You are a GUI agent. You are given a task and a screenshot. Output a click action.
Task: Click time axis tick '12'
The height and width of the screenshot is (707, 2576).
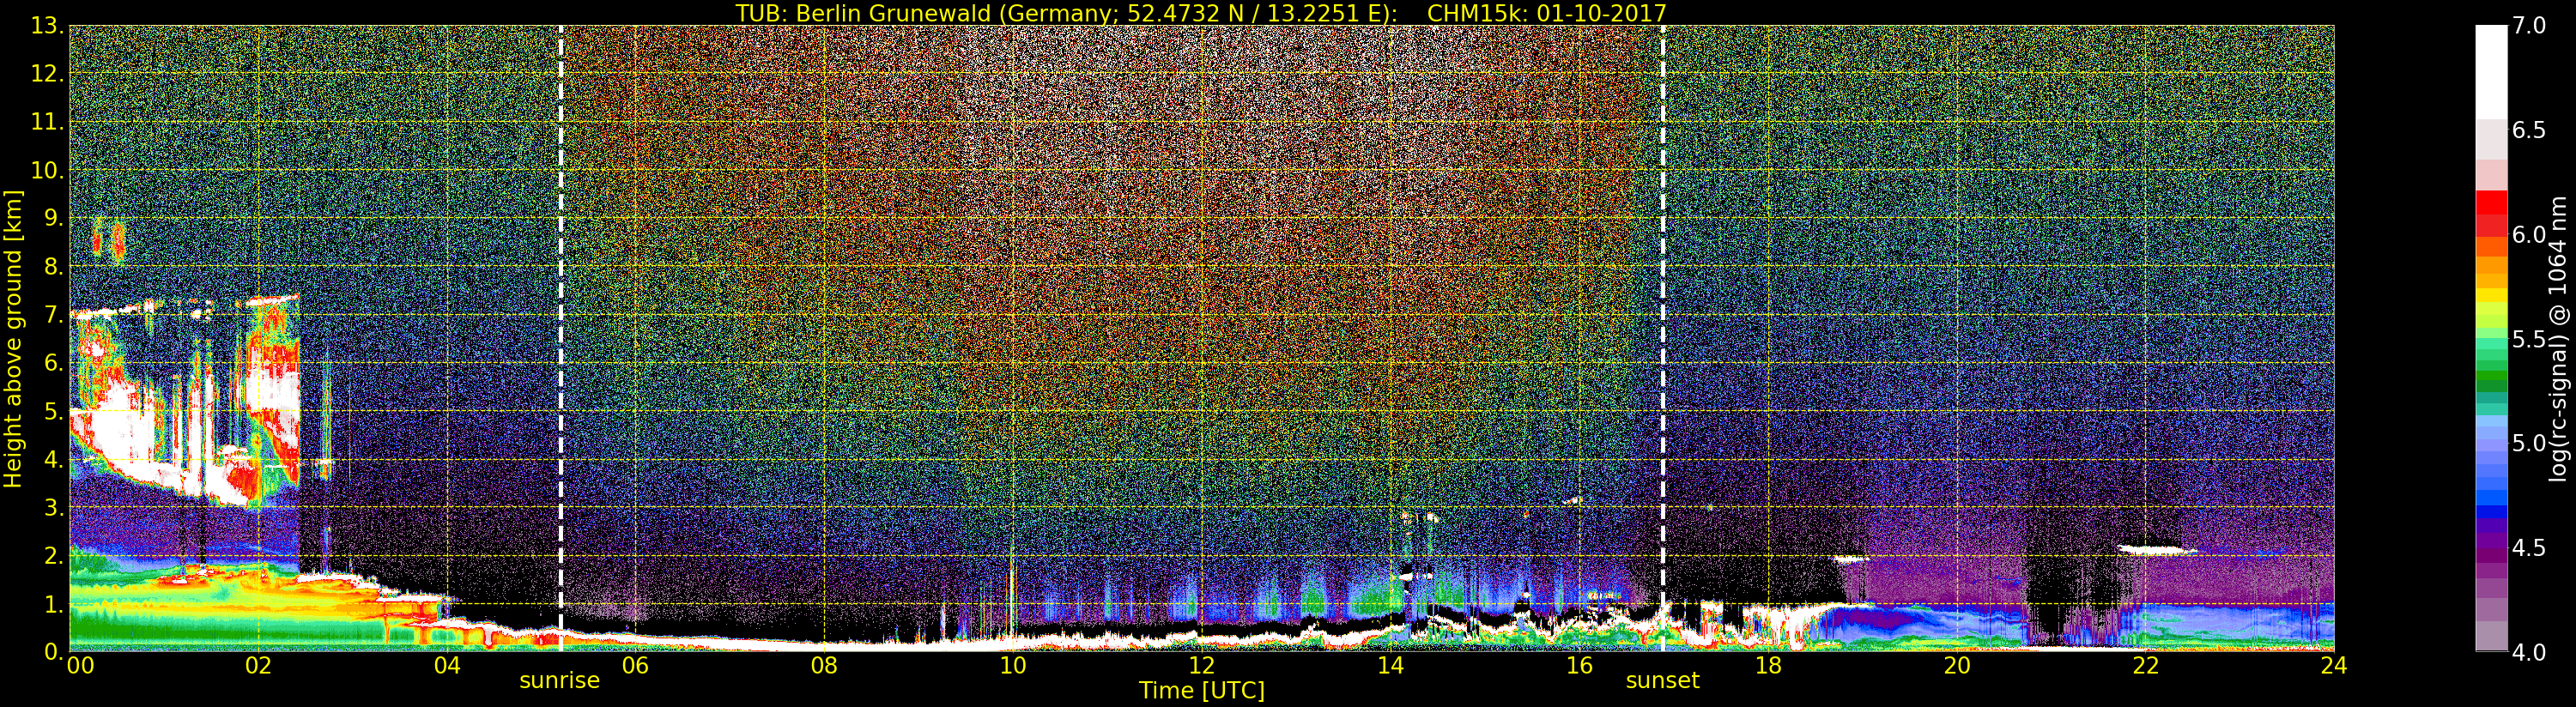coord(1202,666)
